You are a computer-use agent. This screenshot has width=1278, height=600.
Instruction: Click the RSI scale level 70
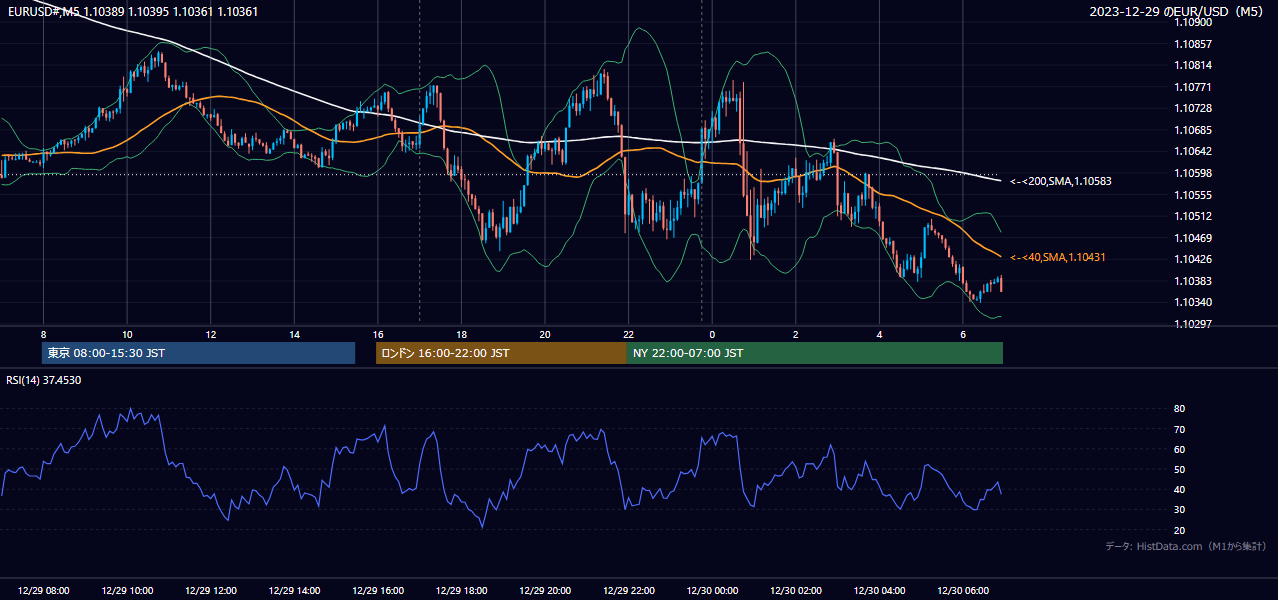click(x=1180, y=429)
